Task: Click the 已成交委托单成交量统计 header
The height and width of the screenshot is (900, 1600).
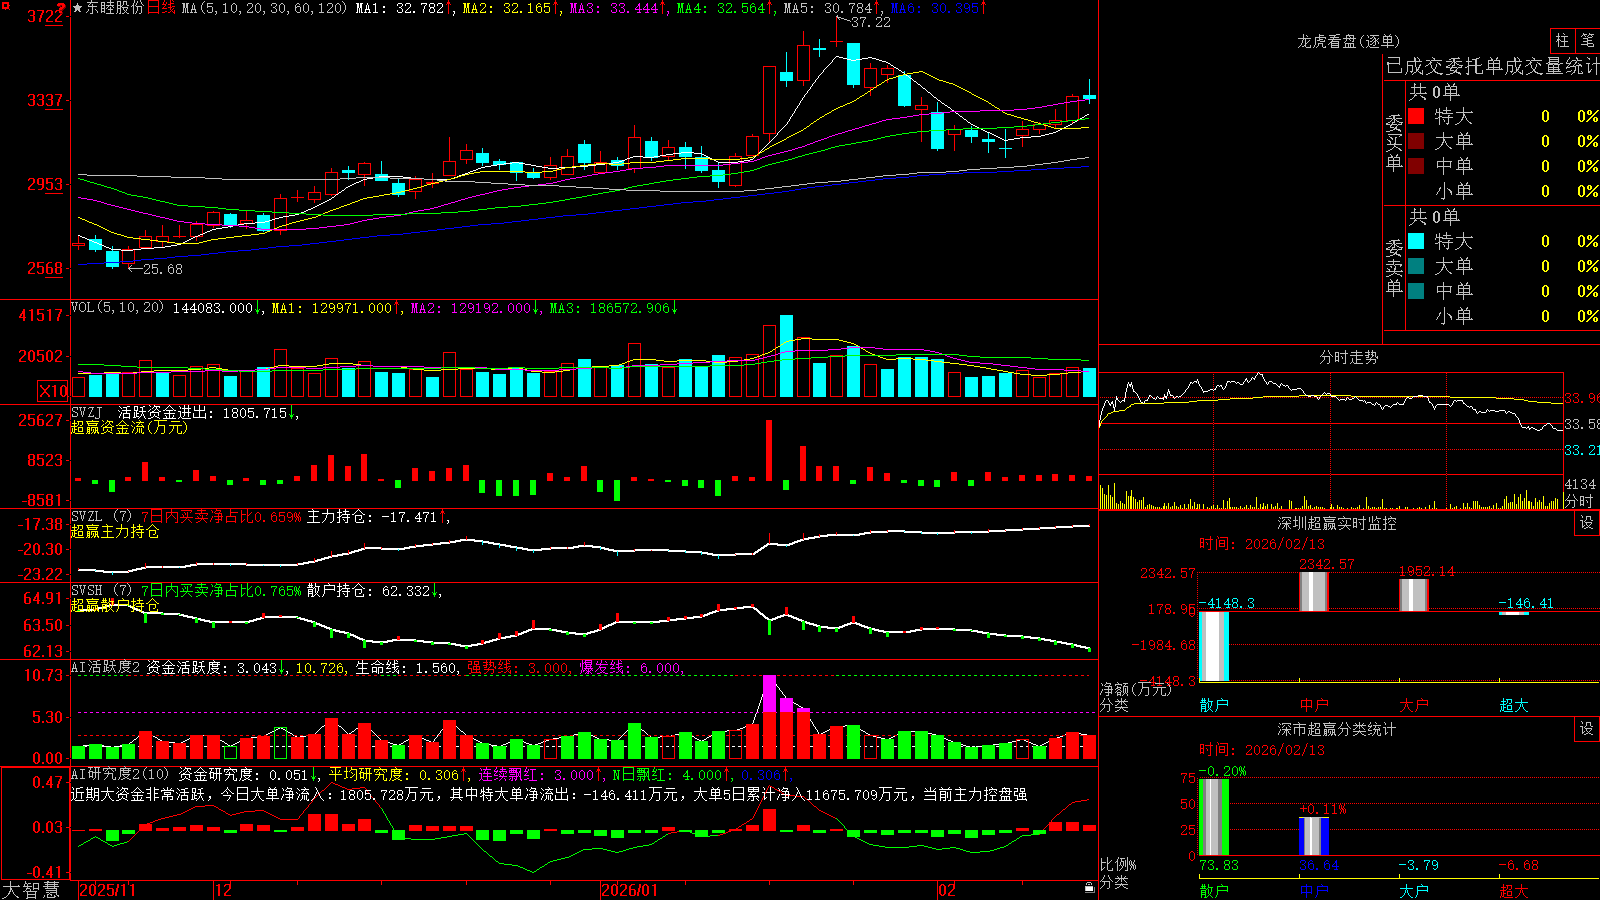Action: coord(1492,66)
